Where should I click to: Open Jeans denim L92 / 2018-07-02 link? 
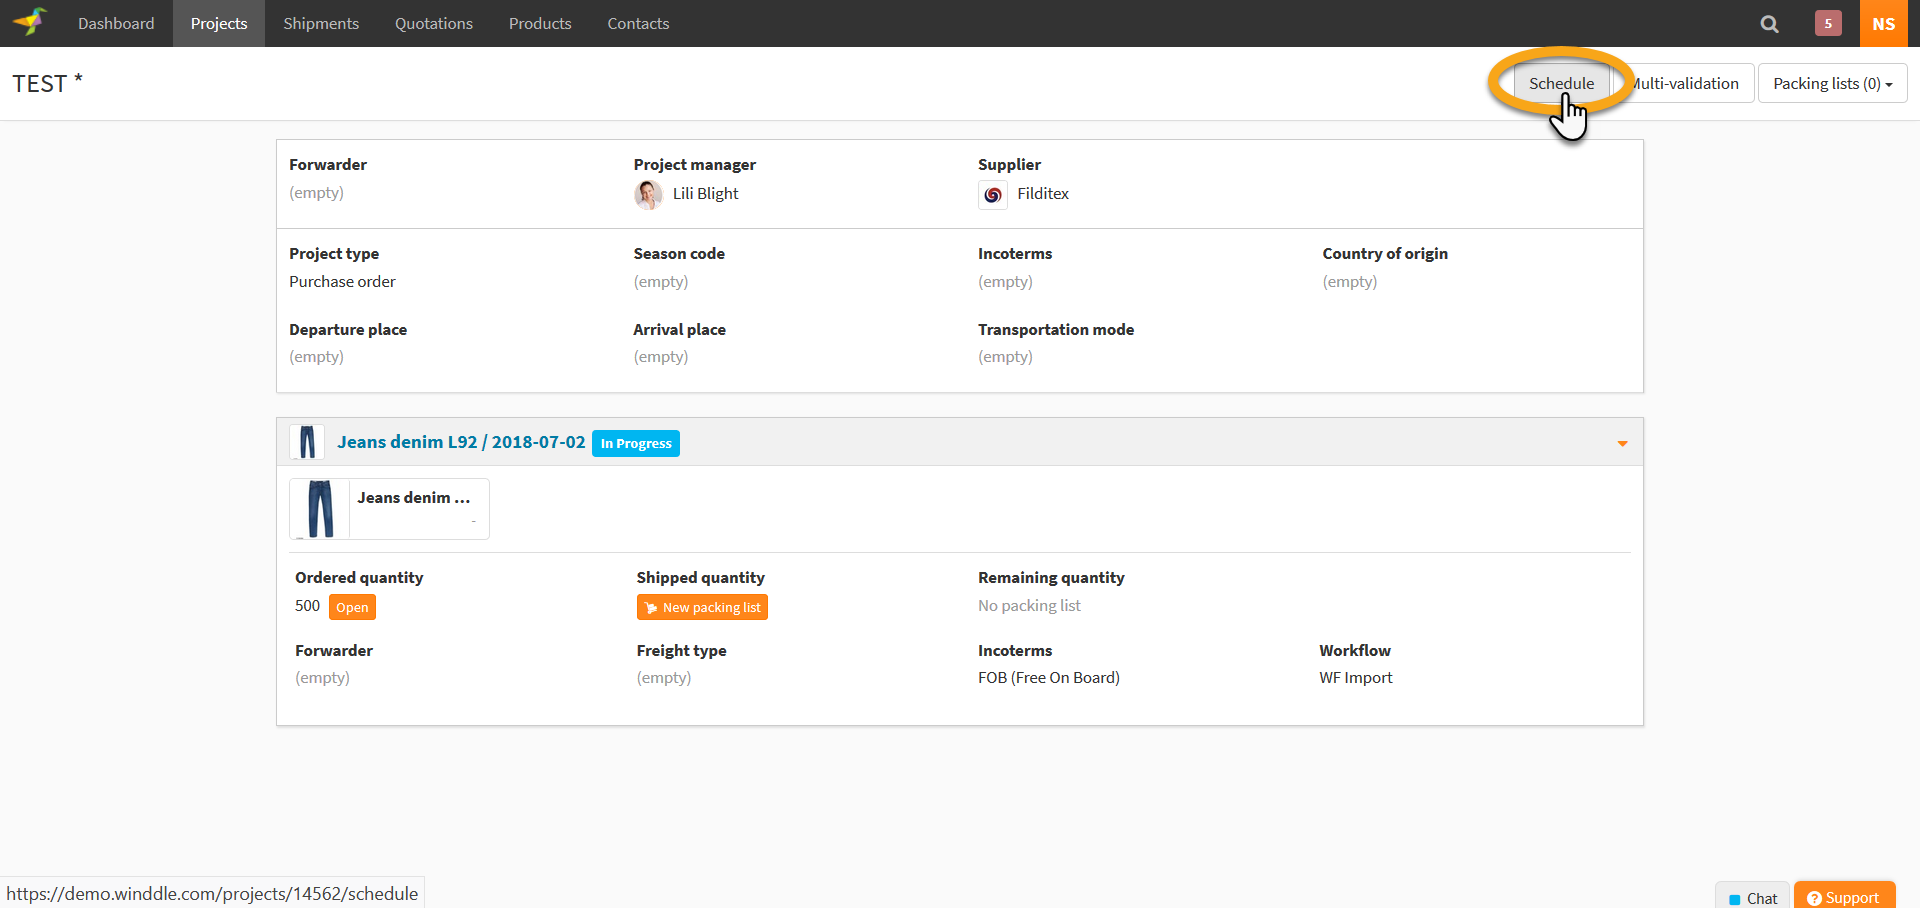(x=461, y=442)
